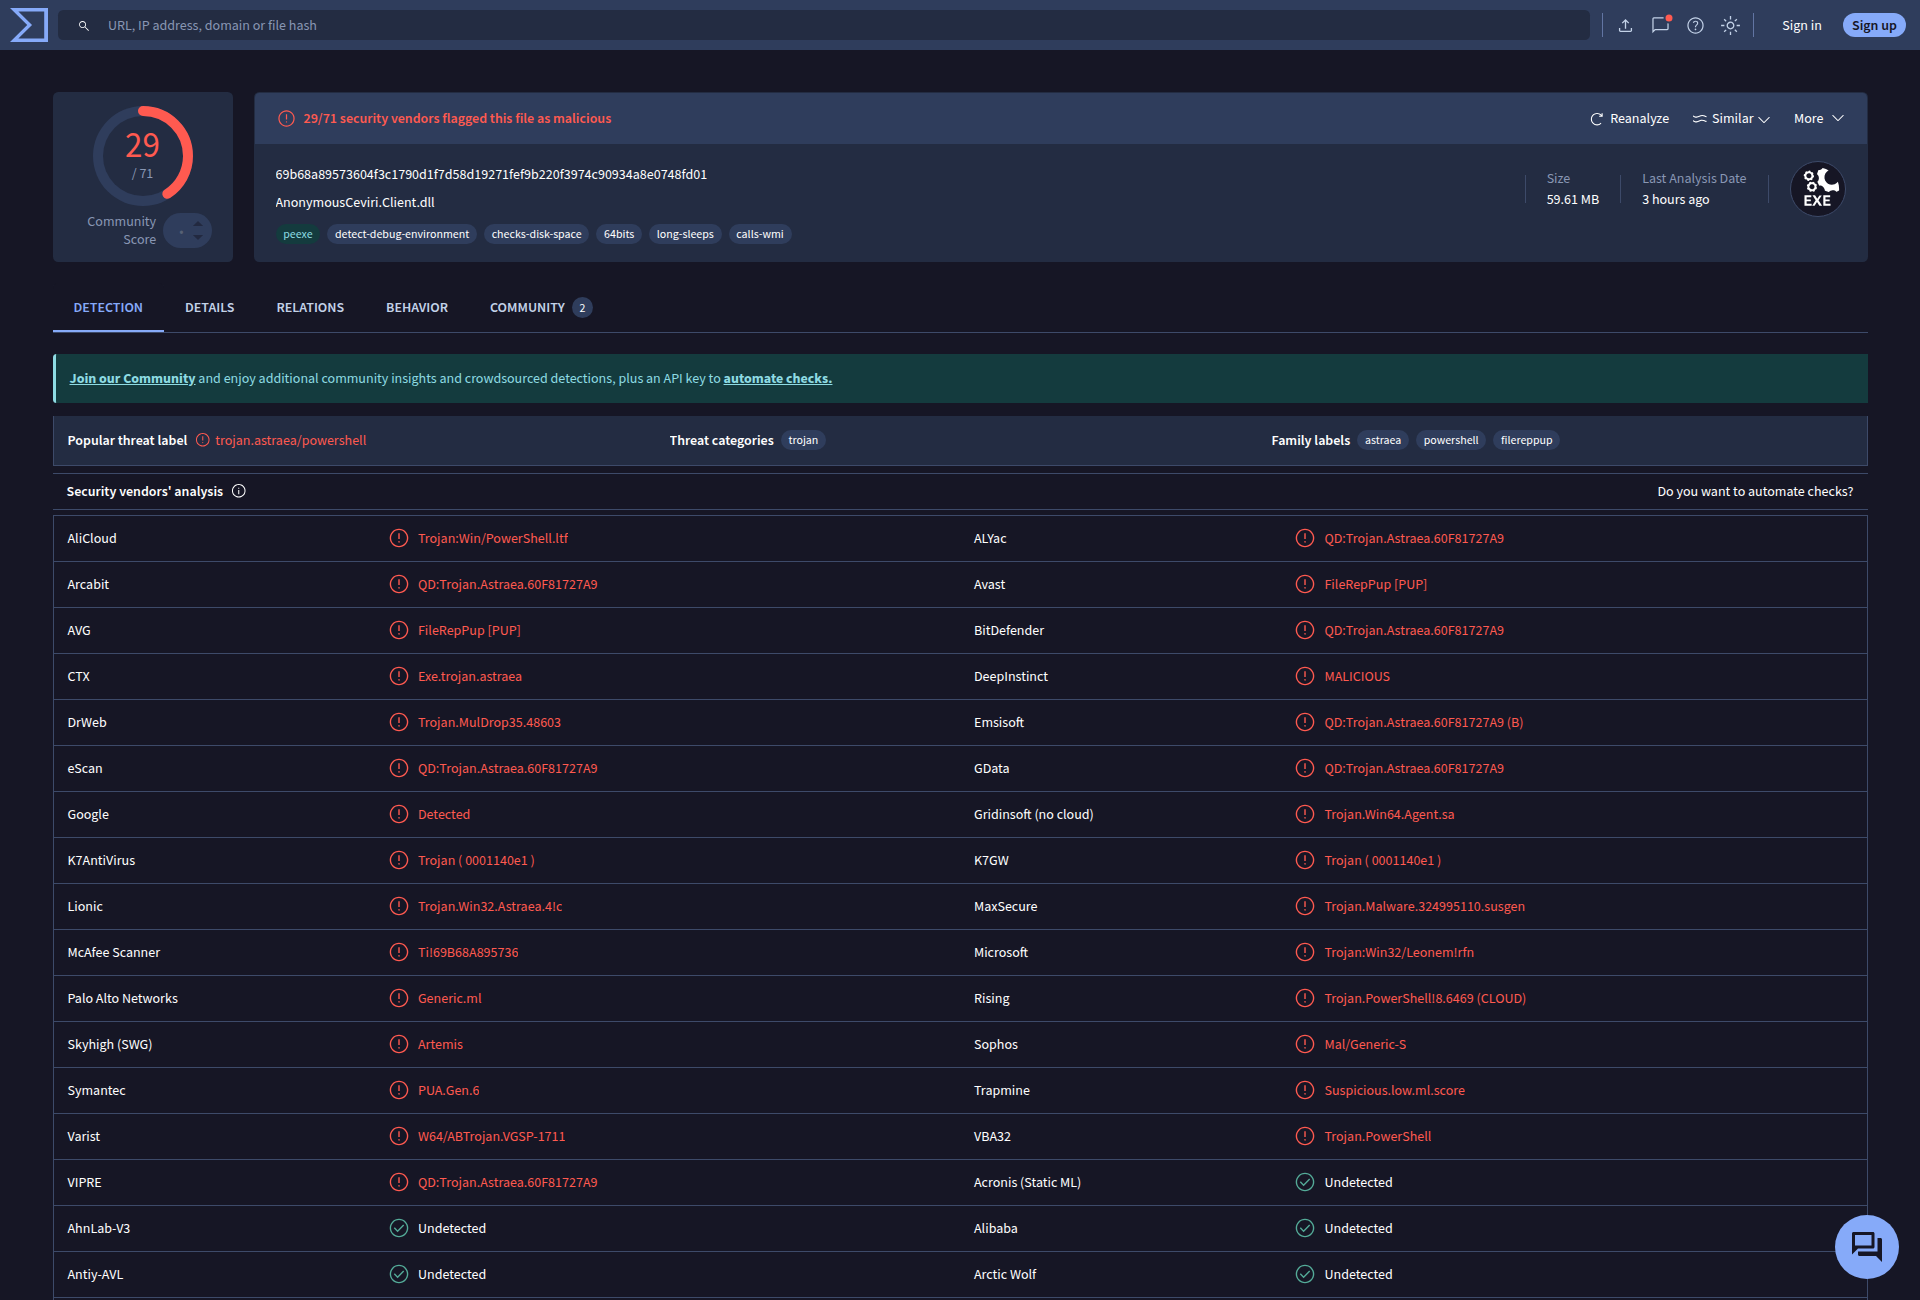The image size is (1920, 1300).
Task: Click the calls-wmi tag
Action: pyautogui.click(x=760, y=235)
